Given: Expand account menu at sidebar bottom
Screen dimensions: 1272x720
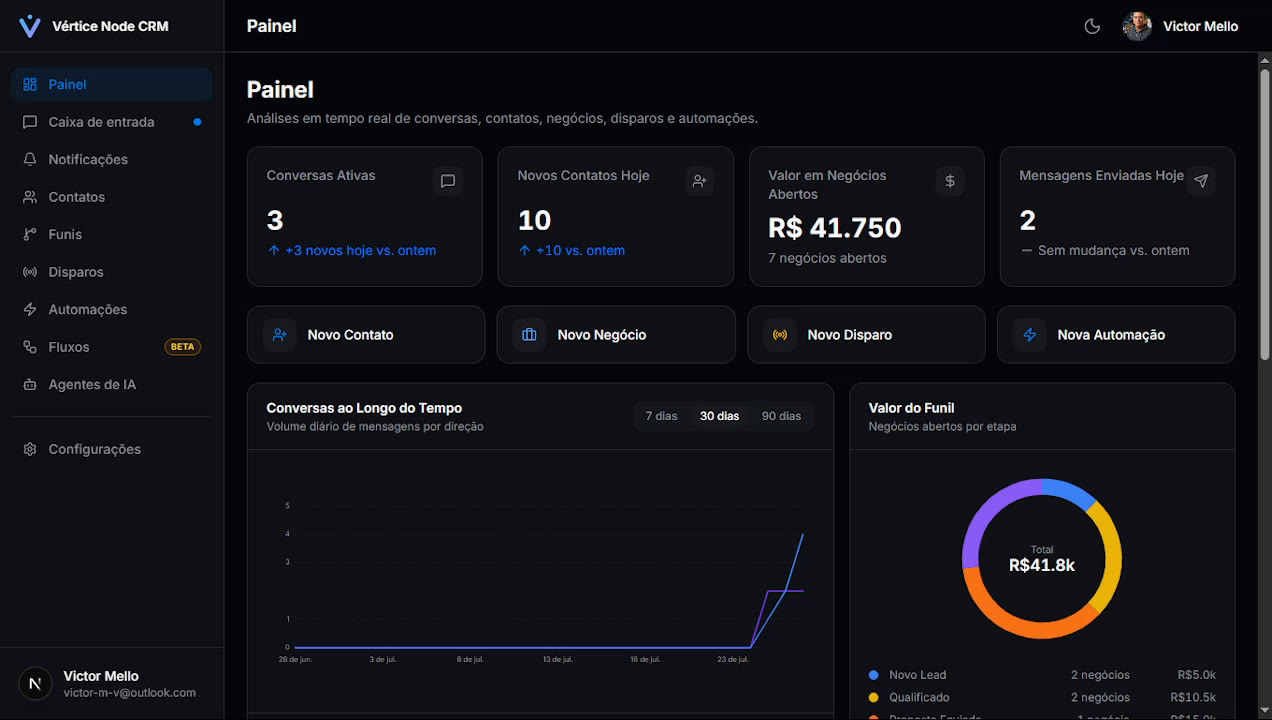Looking at the screenshot, I should pyautogui.click(x=112, y=684).
